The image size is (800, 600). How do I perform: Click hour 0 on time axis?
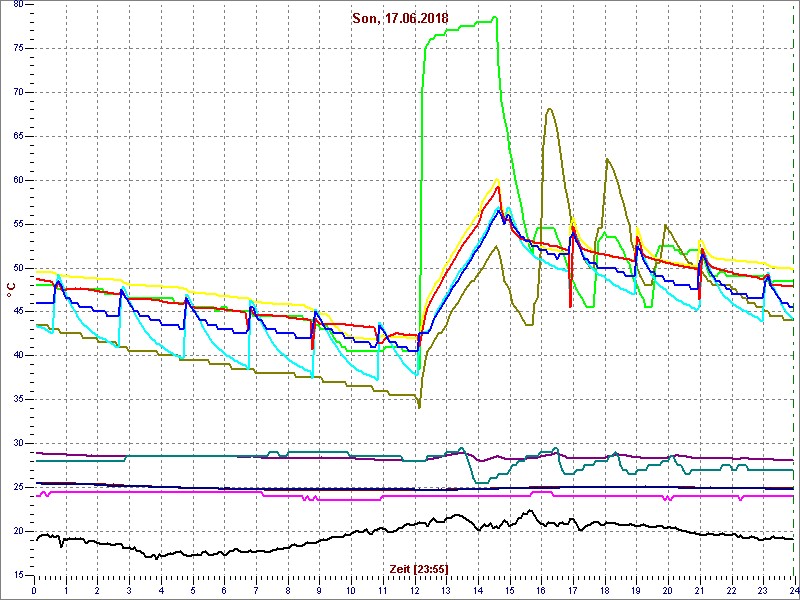[34, 590]
